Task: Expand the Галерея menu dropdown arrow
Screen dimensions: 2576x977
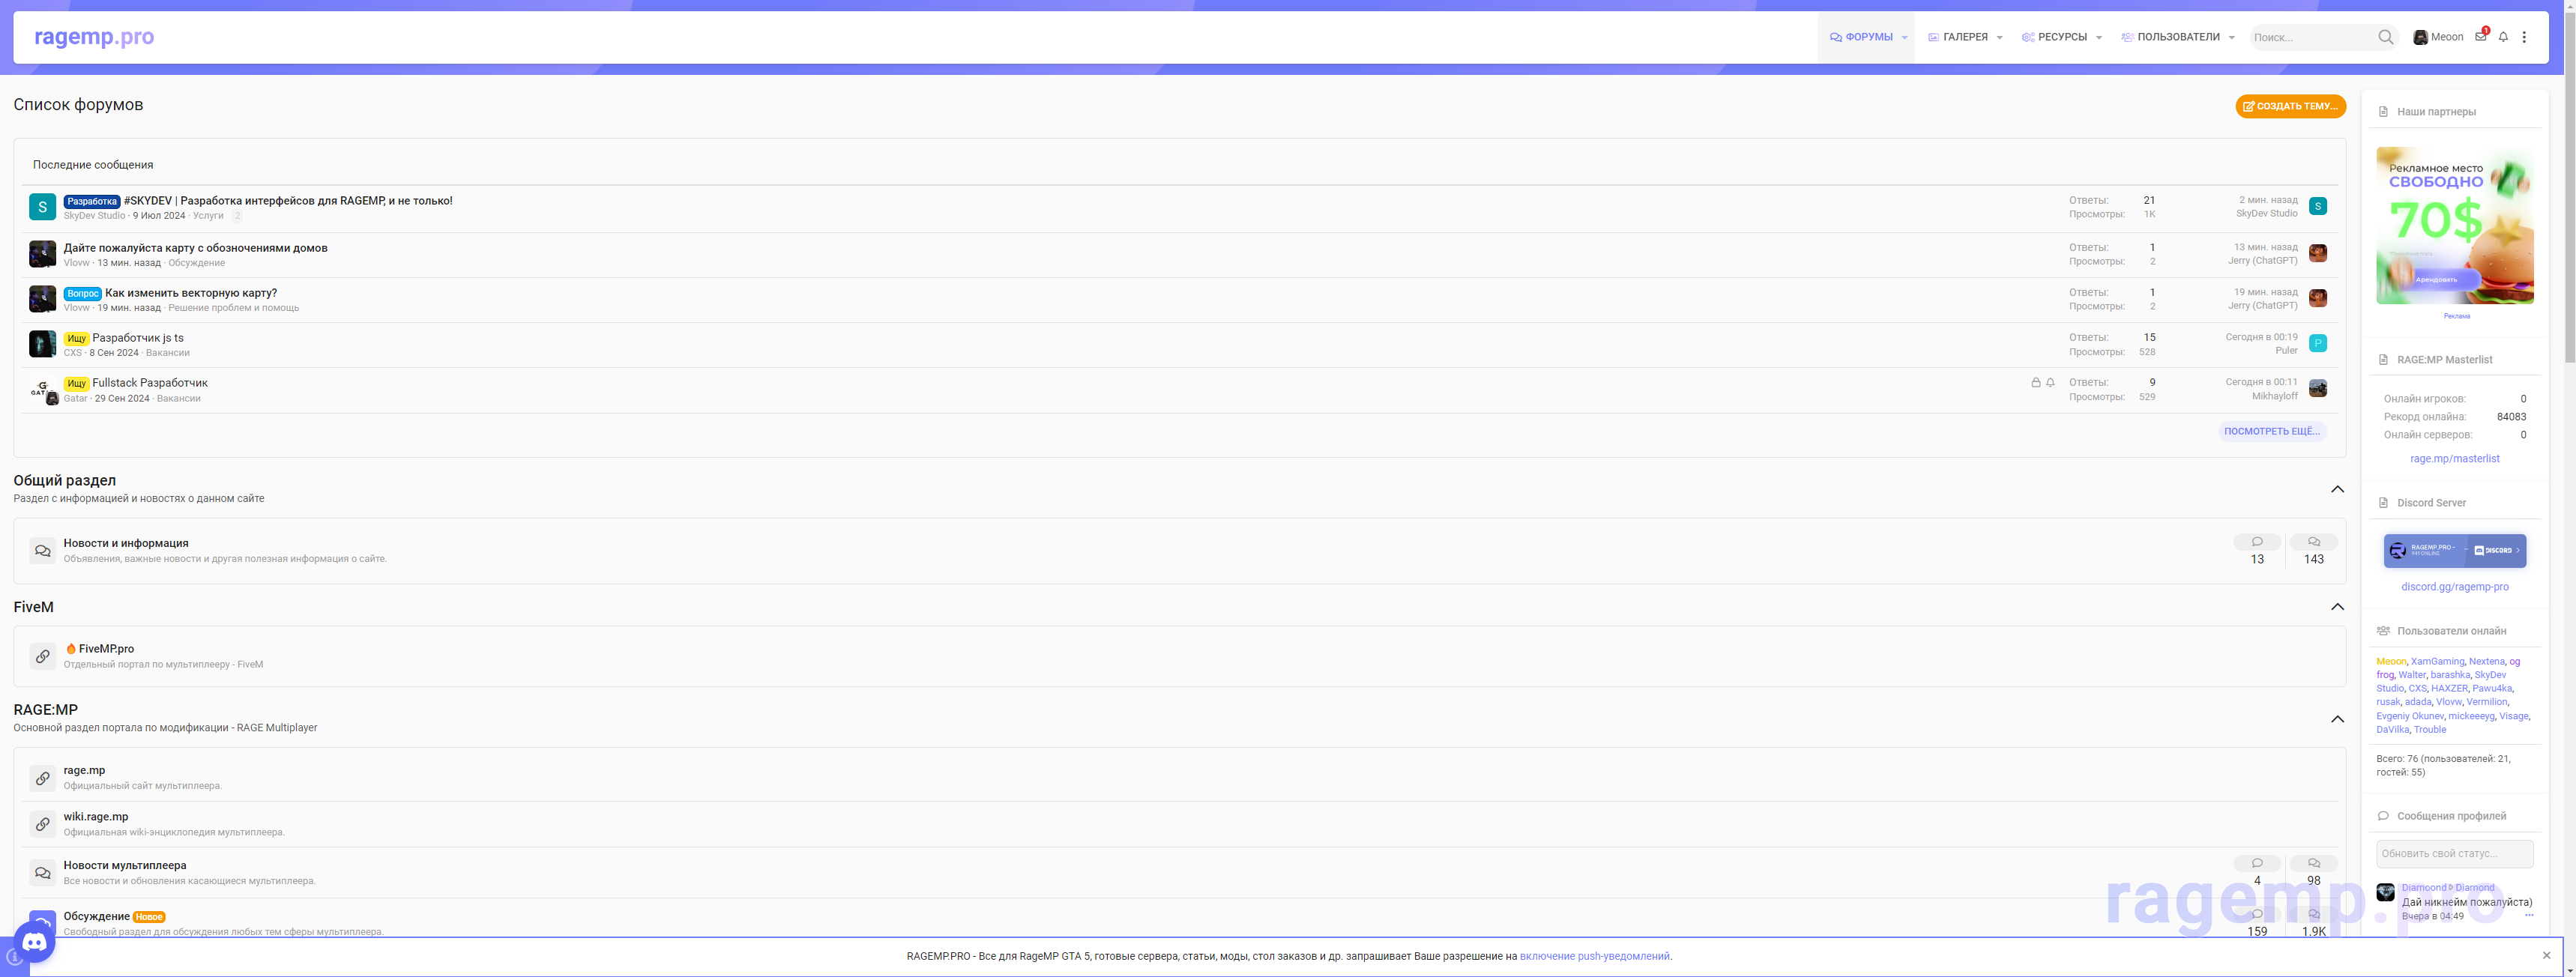Action: 1999,38
